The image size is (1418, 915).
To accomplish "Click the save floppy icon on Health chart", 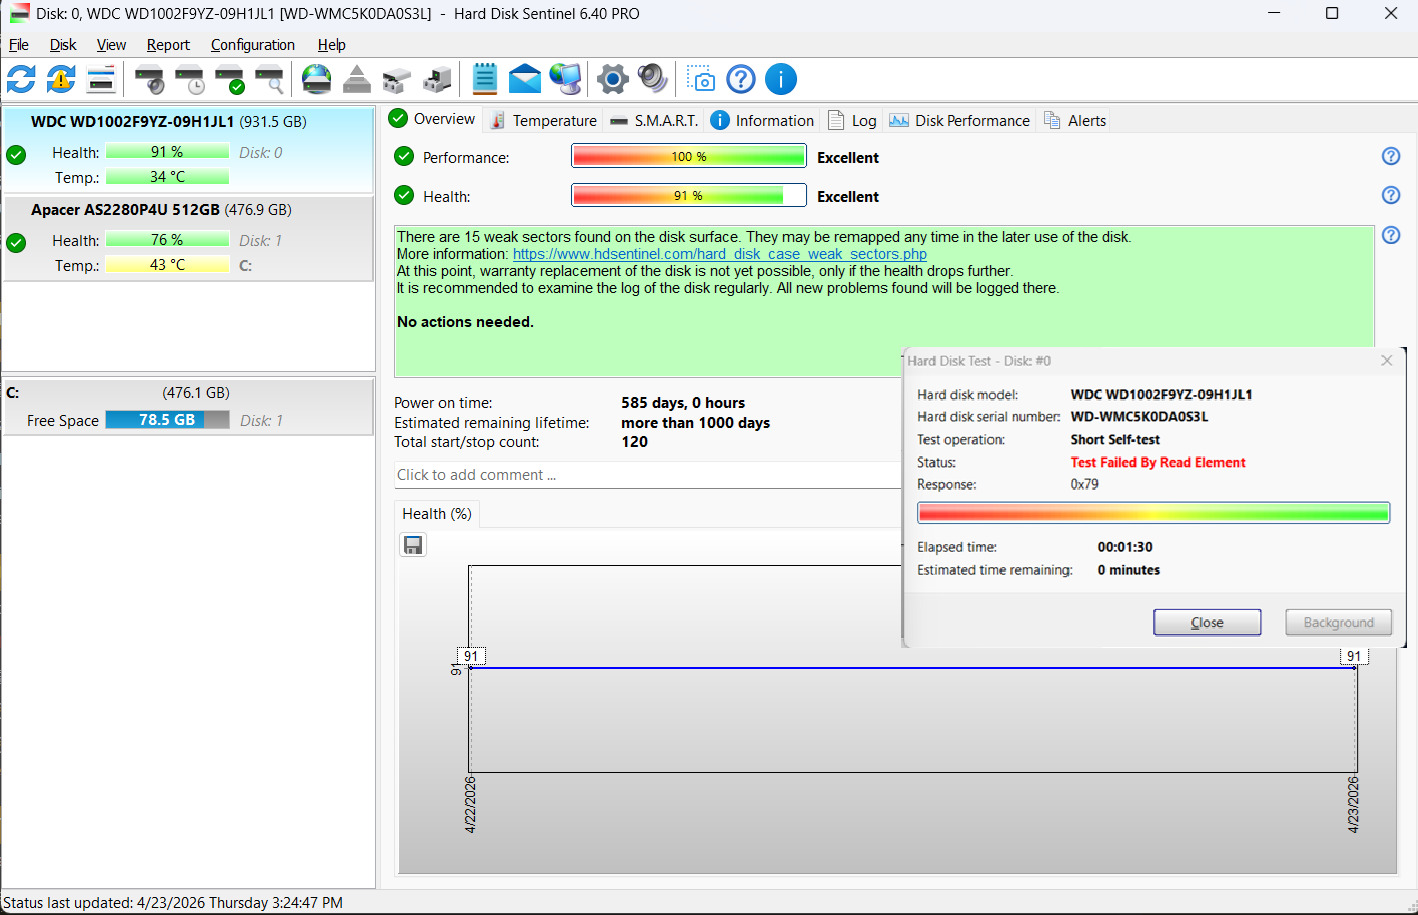I will (413, 545).
